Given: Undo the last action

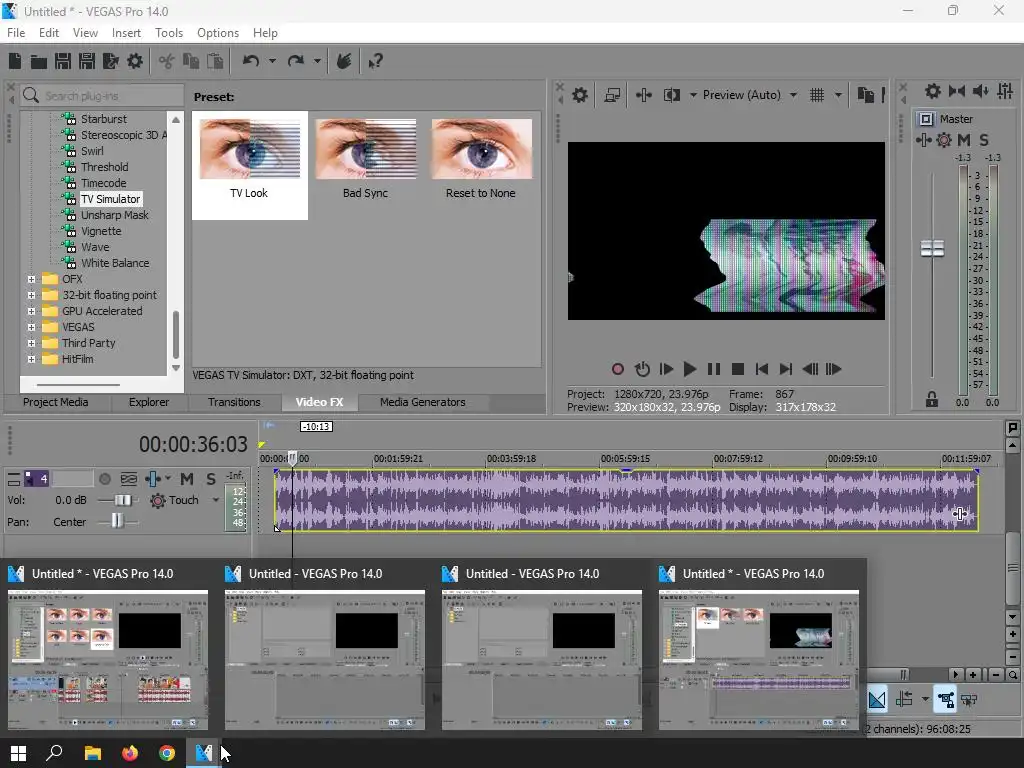Looking at the screenshot, I should 251,61.
